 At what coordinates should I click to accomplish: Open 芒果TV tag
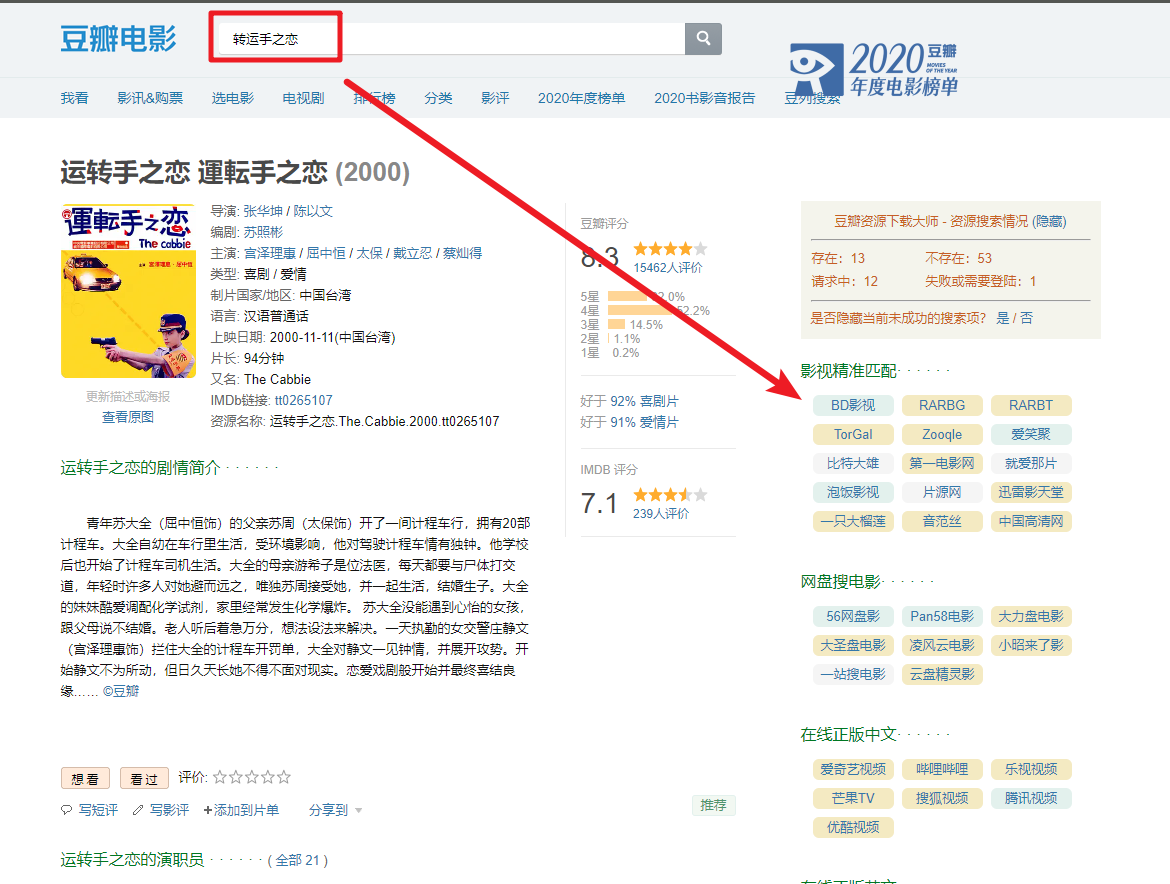coord(853,798)
